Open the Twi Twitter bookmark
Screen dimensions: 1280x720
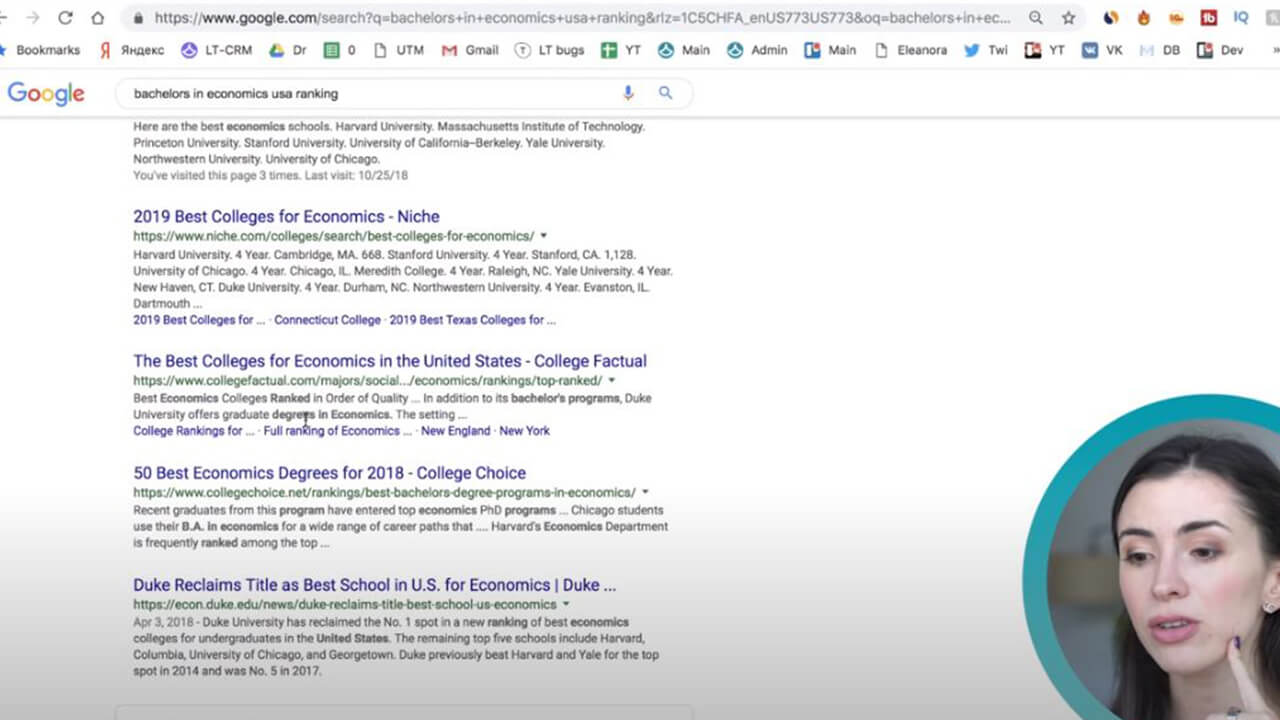(x=986, y=50)
